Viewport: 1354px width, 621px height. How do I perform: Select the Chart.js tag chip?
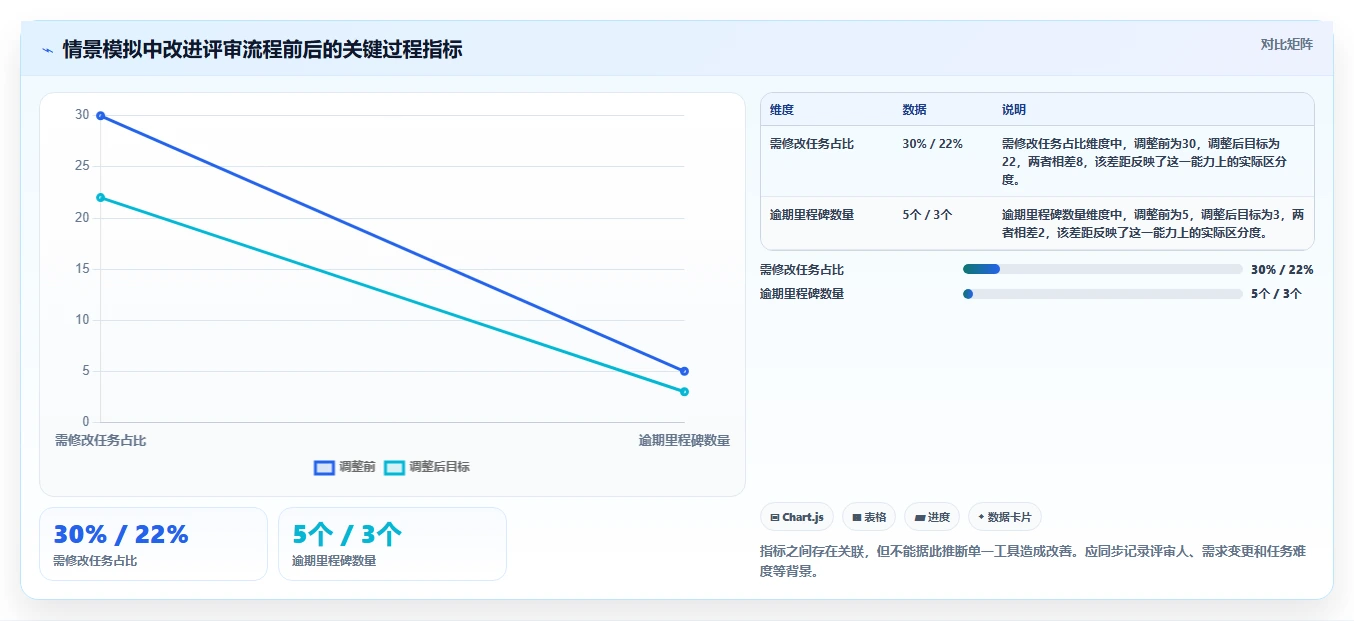[797, 517]
